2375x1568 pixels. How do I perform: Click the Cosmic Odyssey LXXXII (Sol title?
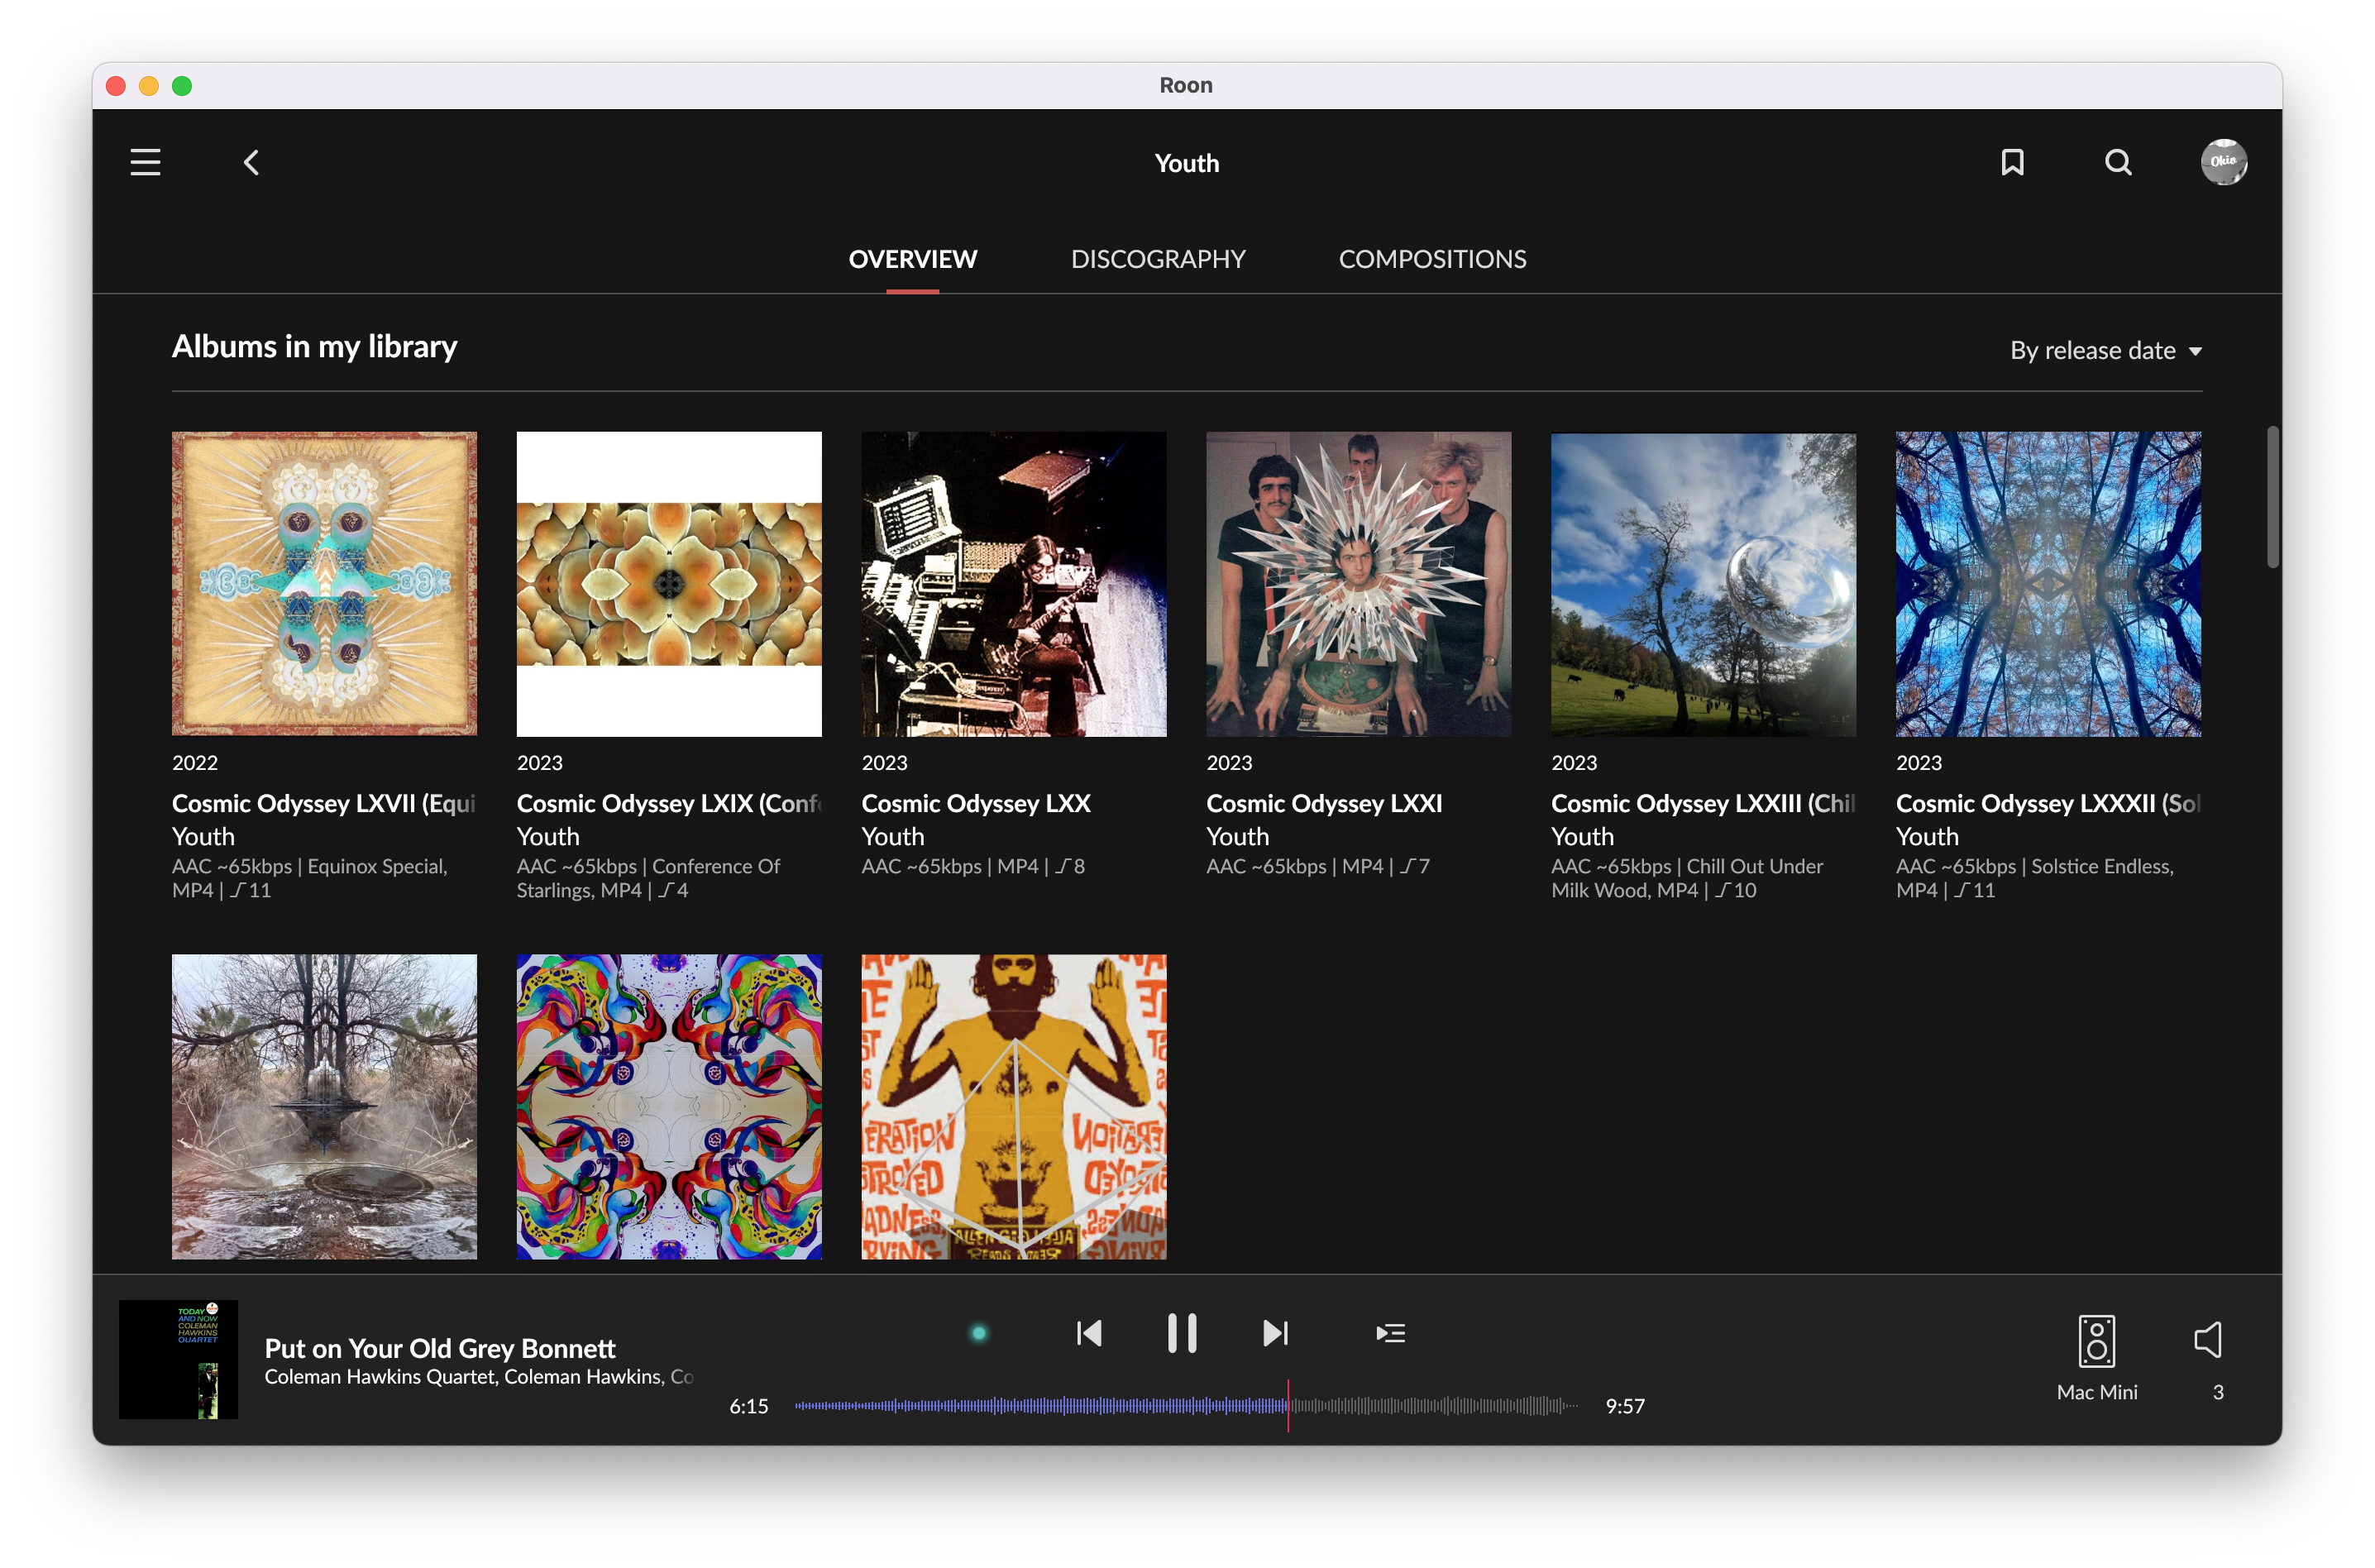click(x=2048, y=803)
